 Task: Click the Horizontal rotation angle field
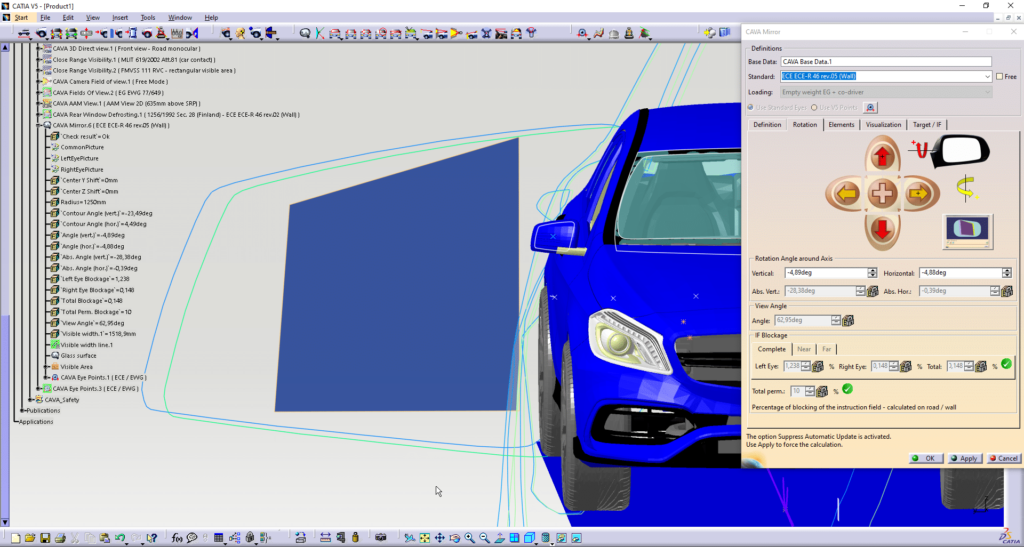(960, 273)
